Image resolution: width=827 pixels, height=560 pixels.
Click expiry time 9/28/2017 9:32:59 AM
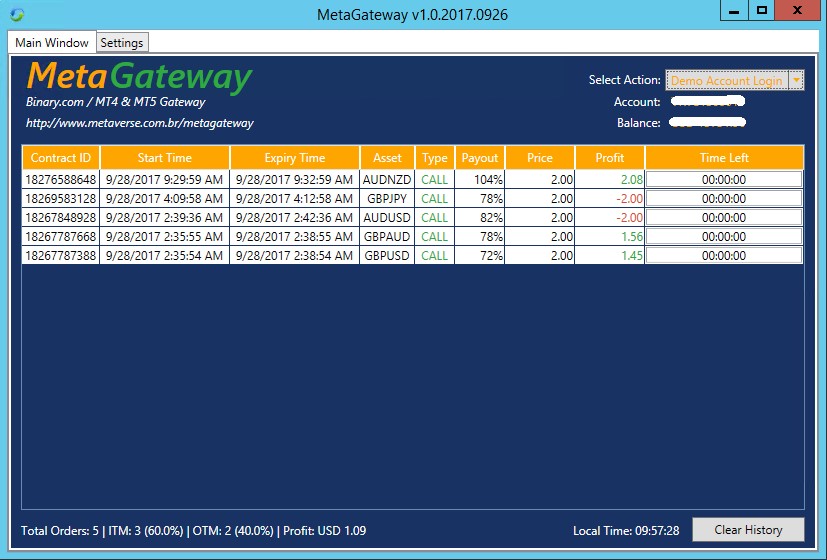(x=294, y=180)
